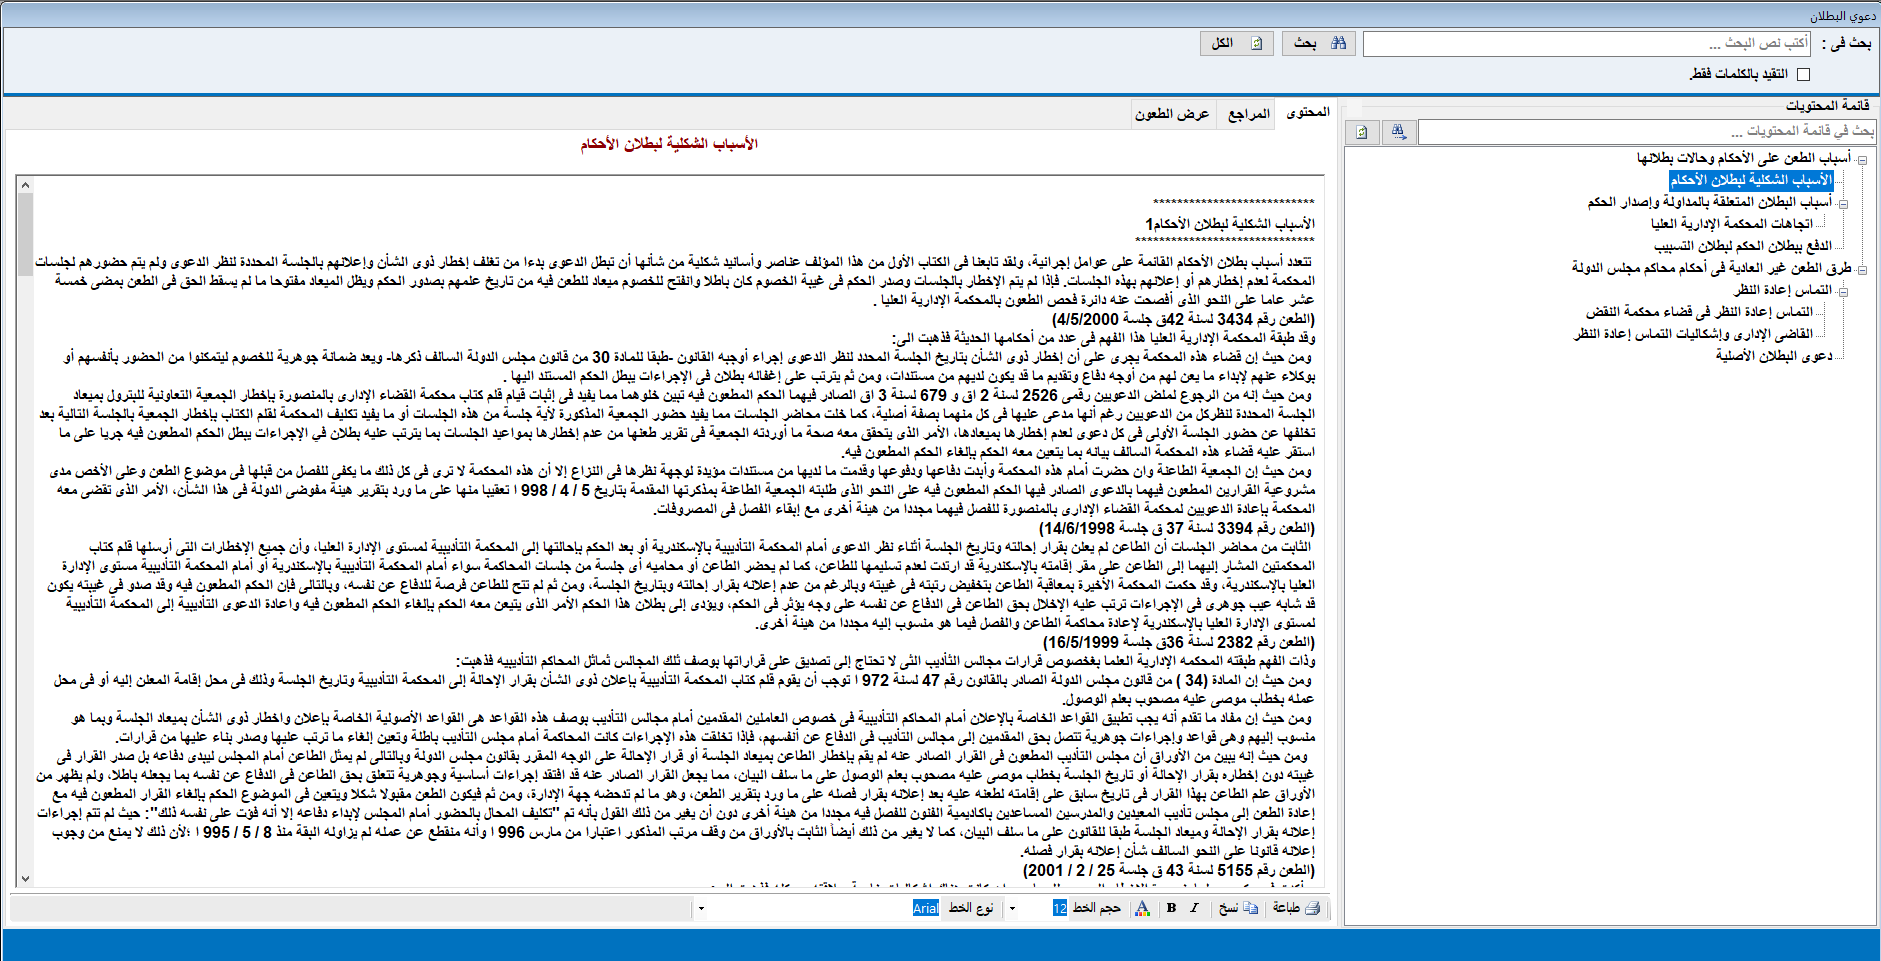Open the font type (نوع الخط) dropdown
This screenshot has height=961, width=1881.
click(701, 908)
